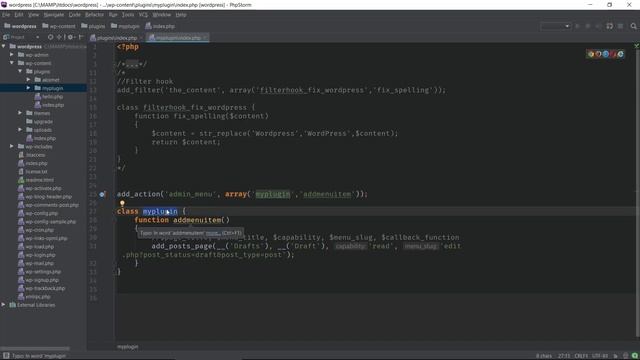Click the Debug button in the toolbar

(588, 26)
